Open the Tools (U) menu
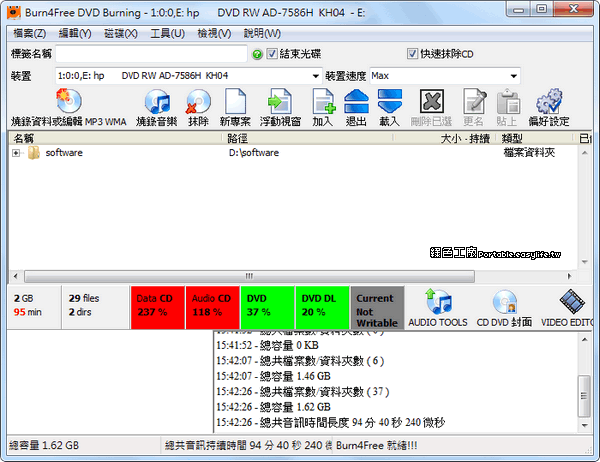Viewport: 600px width, 462px height. pos(168,34)
